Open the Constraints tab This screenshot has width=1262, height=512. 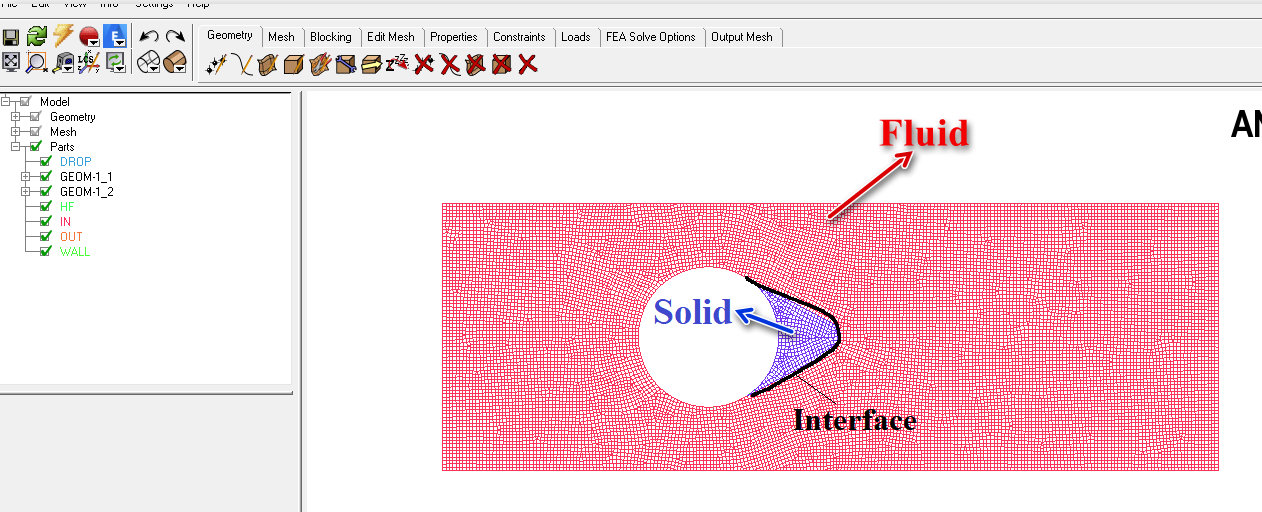[519, 37]
